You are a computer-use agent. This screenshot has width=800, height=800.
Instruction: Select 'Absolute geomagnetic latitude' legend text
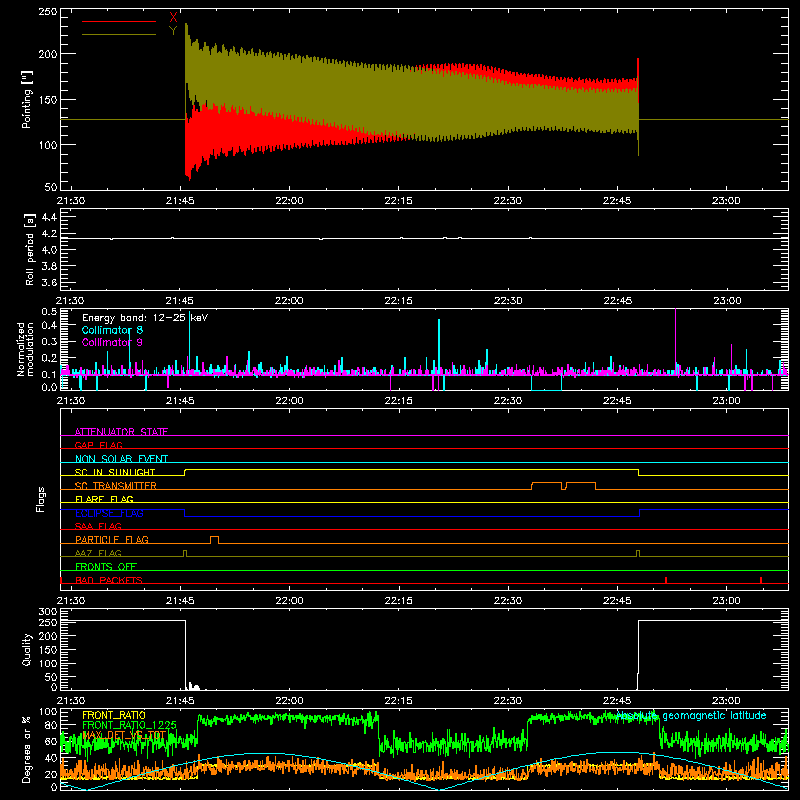point(691,715)
